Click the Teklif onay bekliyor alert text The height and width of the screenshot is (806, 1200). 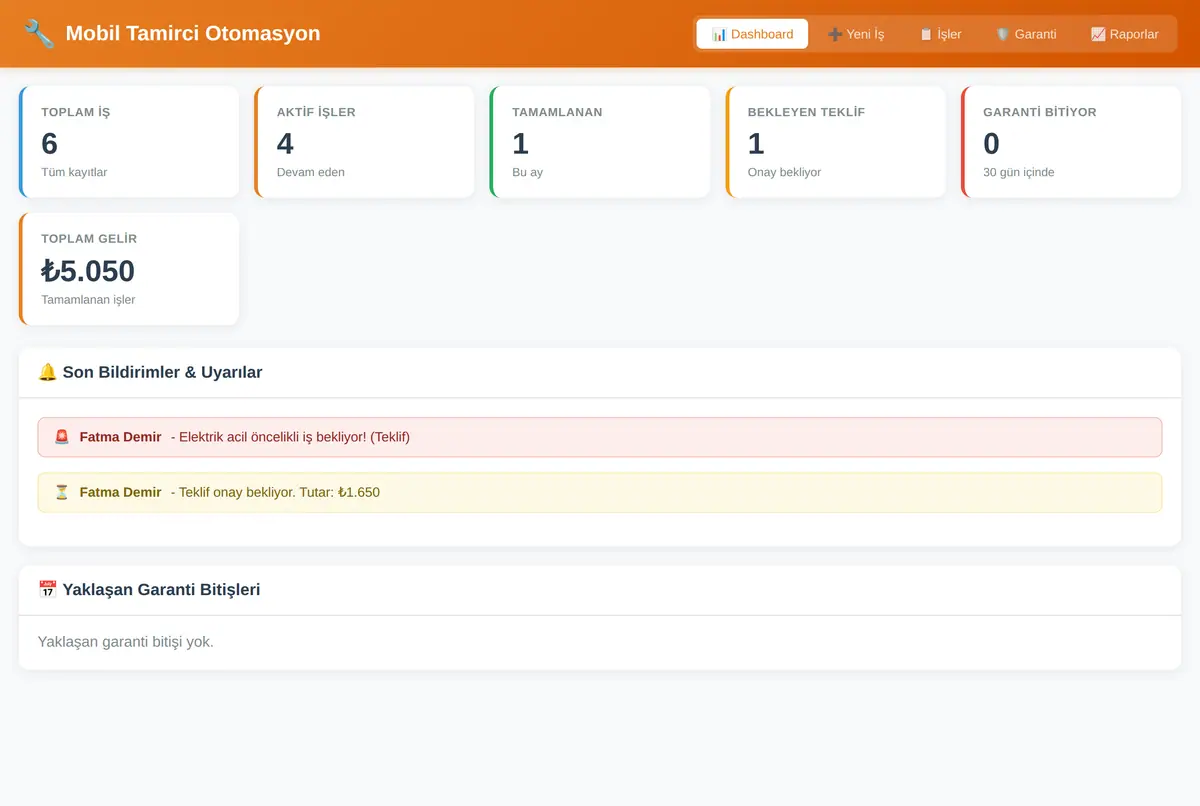(275, 492)
